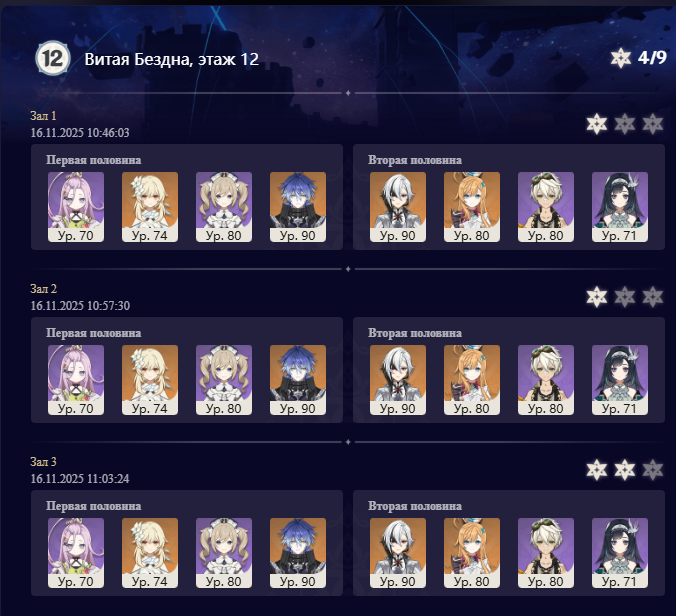This screenshot has width=676, height=616.
Task: Select first earned star of Hall 1
Action: (x=597, y=124)
